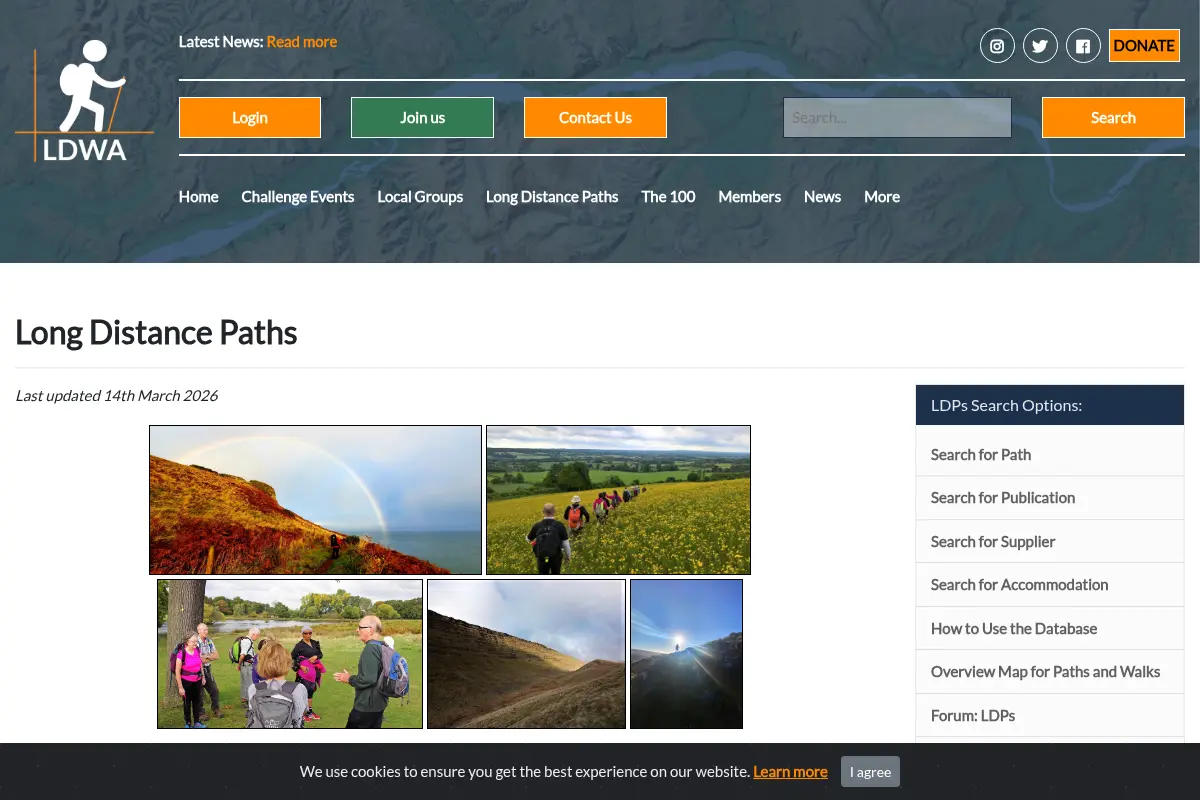View the rainbow coastline photo thumbnail
This screenshot has width=1200, height=800.
[x=316, y=500]
